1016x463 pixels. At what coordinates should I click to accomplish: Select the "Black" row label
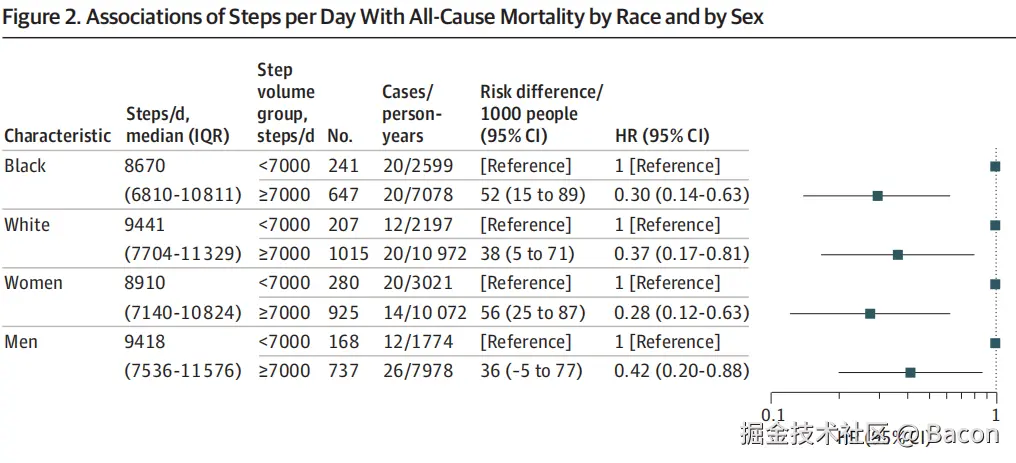[25, 166]
